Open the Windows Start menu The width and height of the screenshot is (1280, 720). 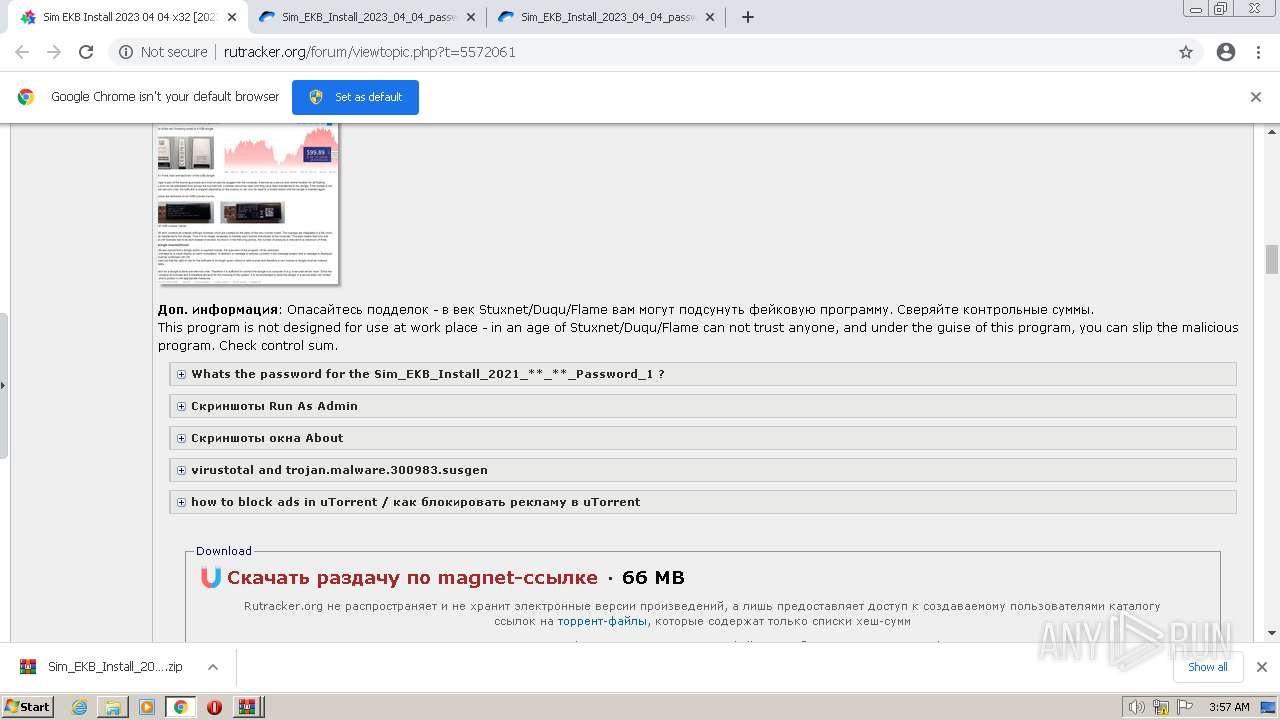point(28,707)
